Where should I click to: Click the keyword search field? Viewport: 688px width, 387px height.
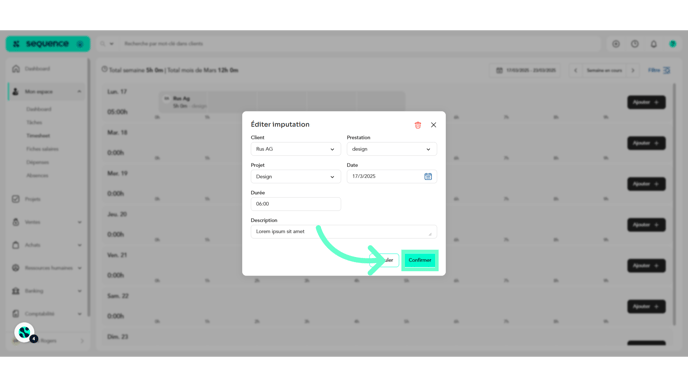[360, 44]
